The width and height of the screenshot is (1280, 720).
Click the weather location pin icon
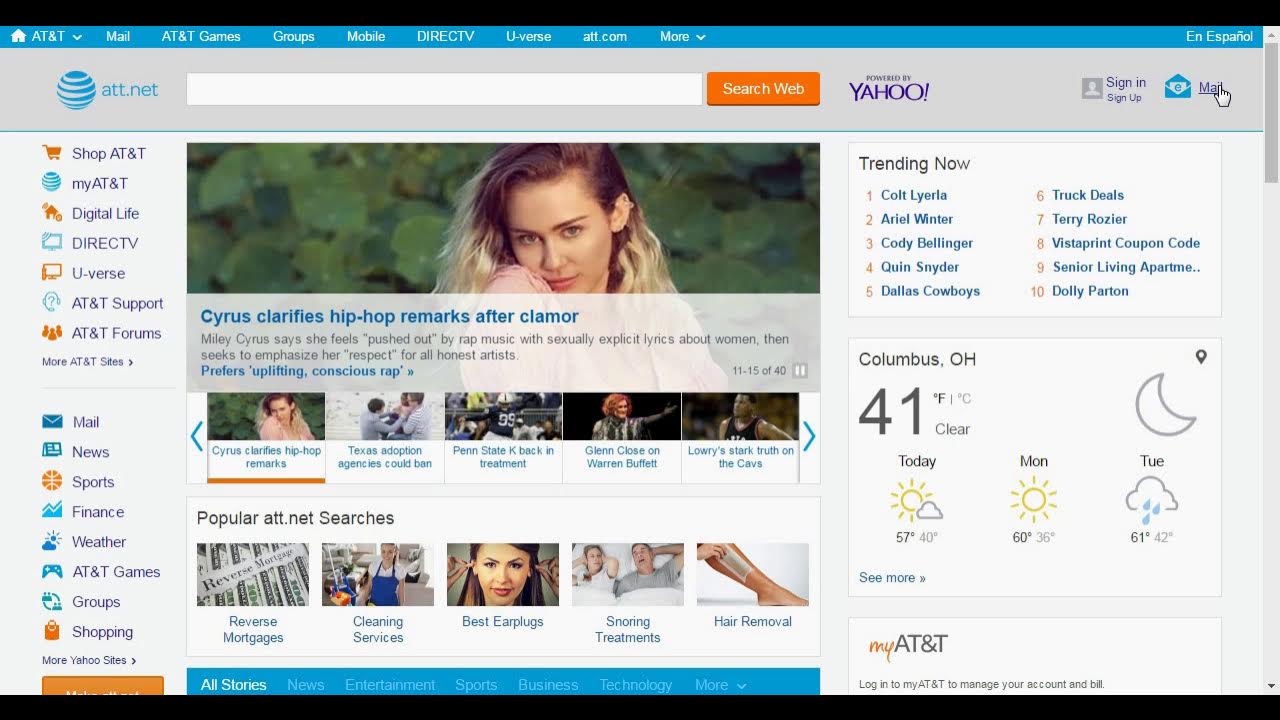click(1201, 357)
